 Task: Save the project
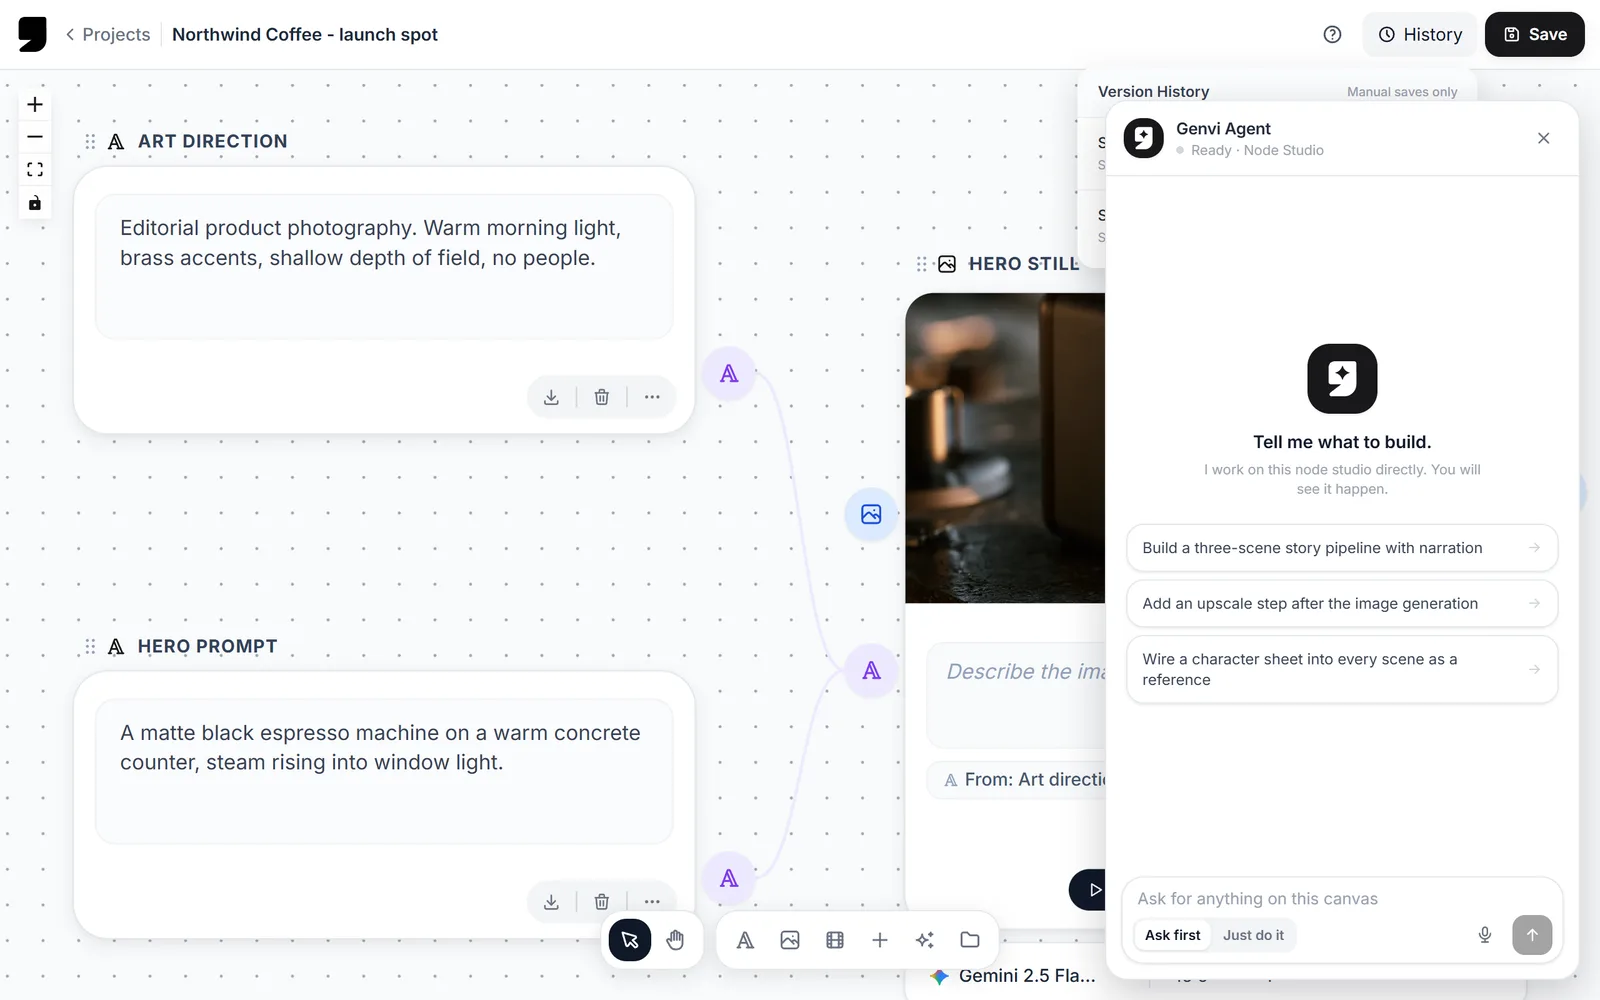(x=1534, y=35)
